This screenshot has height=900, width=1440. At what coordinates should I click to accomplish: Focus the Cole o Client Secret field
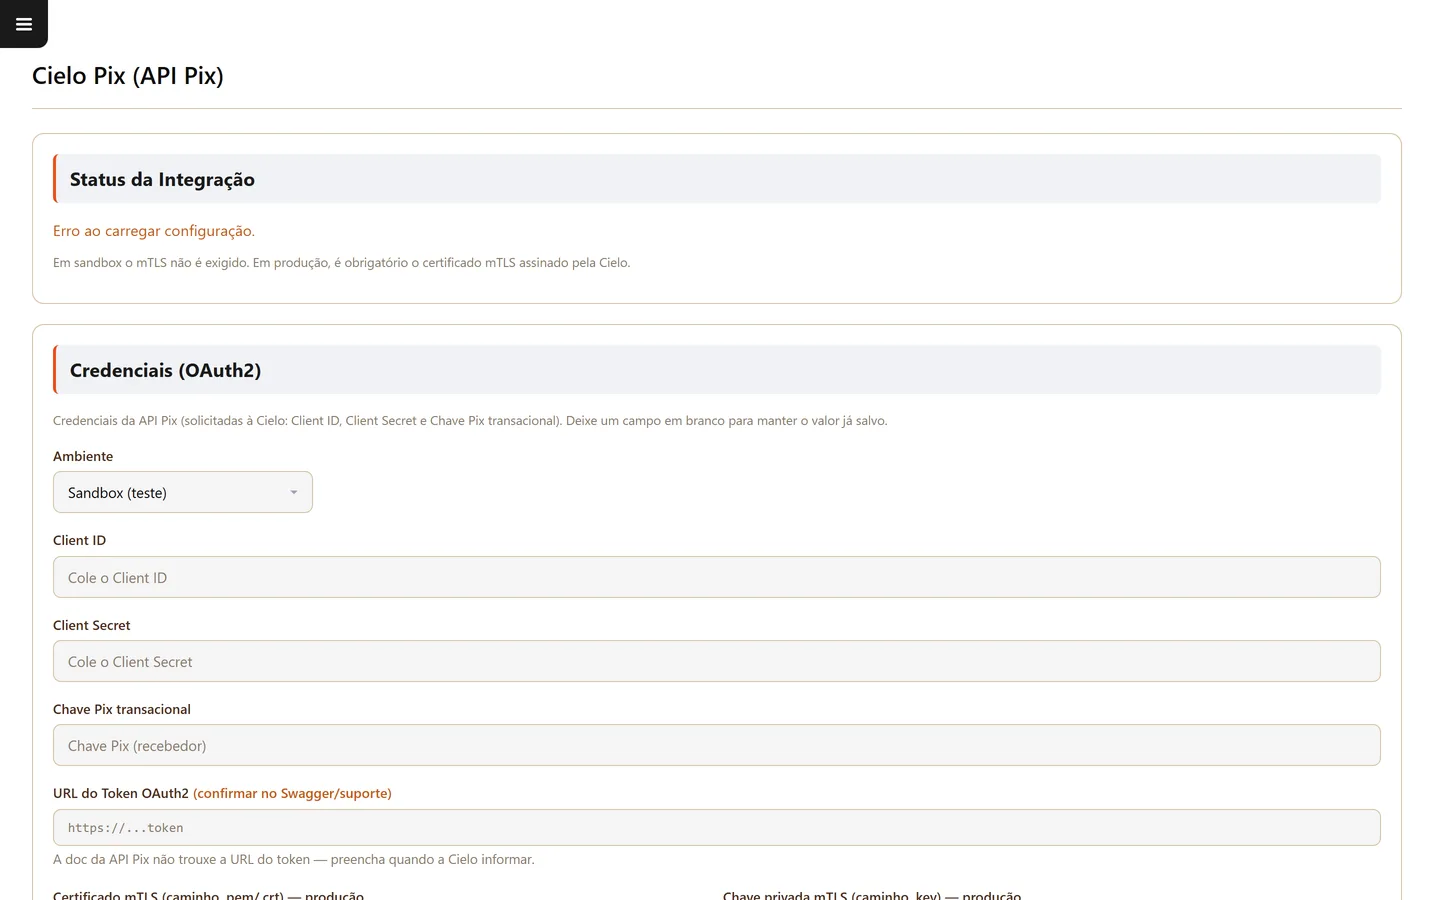tap(717, 661)
